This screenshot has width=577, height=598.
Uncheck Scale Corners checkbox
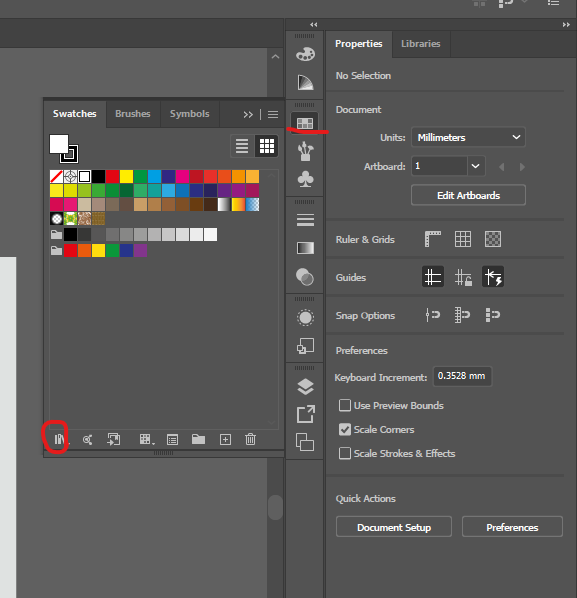345,429
